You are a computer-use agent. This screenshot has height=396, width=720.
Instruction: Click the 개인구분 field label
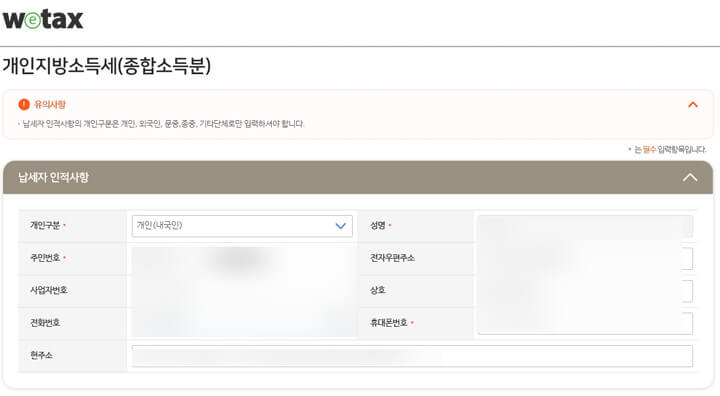pyautogui.click(x=45, y=226)
